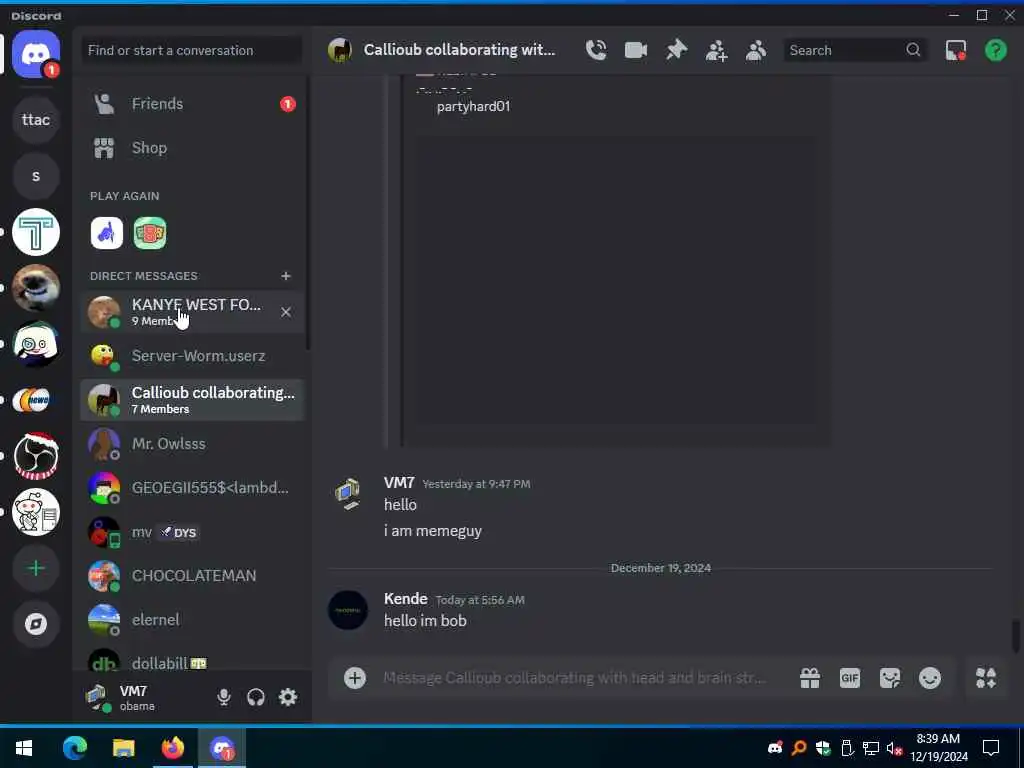Click Kende username in message
This screenshot has height=768, width=1024.
406,599
